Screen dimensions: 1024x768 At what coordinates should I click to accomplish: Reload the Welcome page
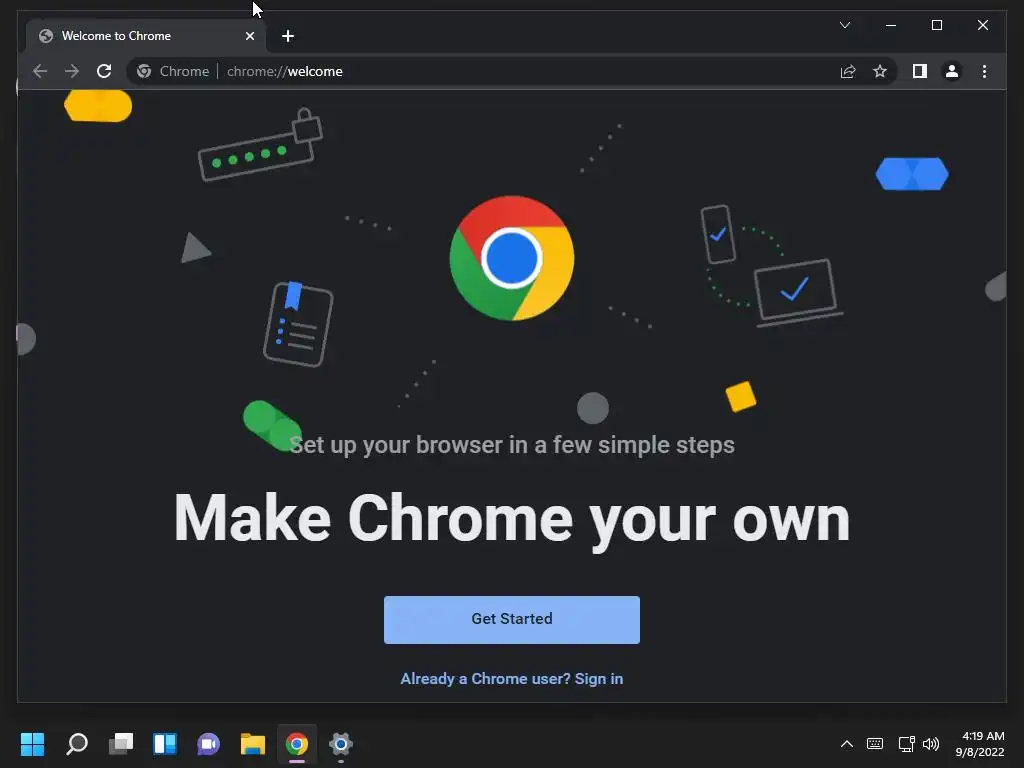104,71
